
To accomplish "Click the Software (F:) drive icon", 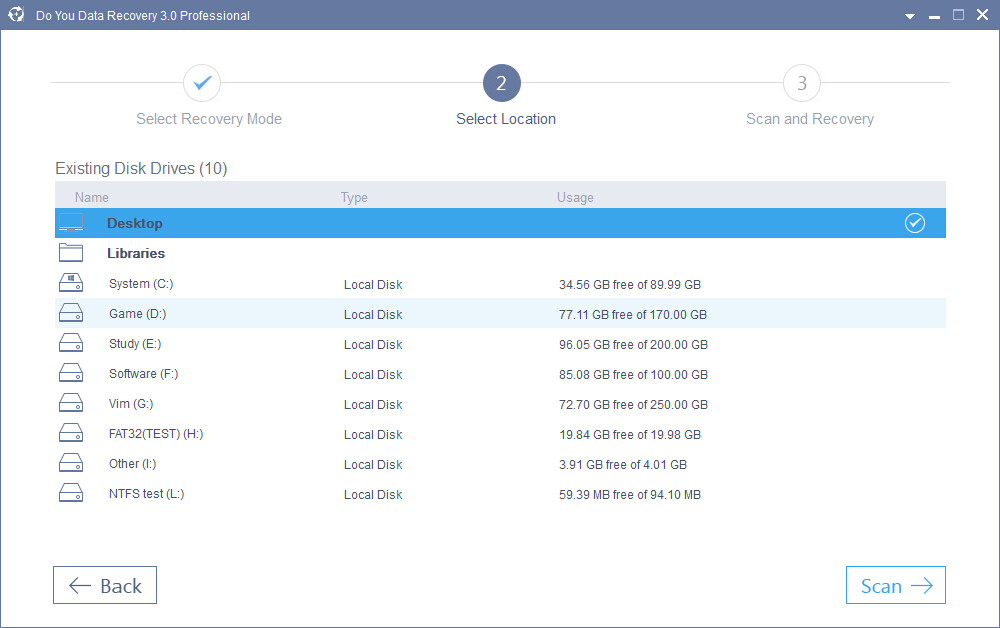I will tap(71, 373).
